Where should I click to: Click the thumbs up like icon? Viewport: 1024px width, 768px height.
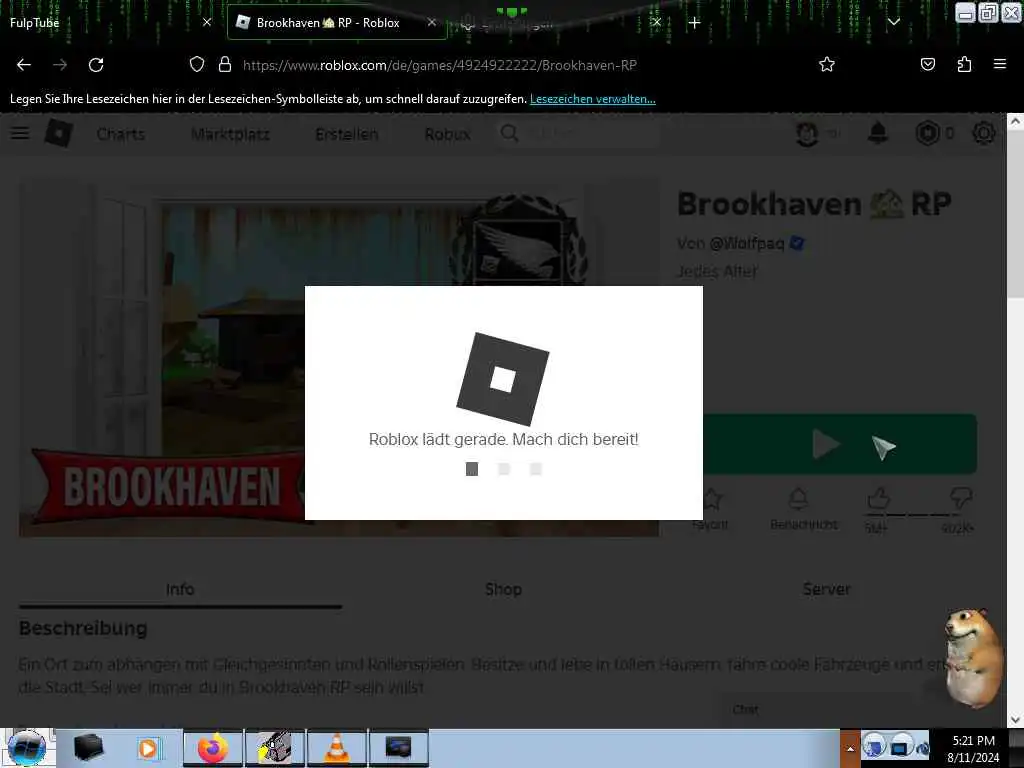(879, 499)
